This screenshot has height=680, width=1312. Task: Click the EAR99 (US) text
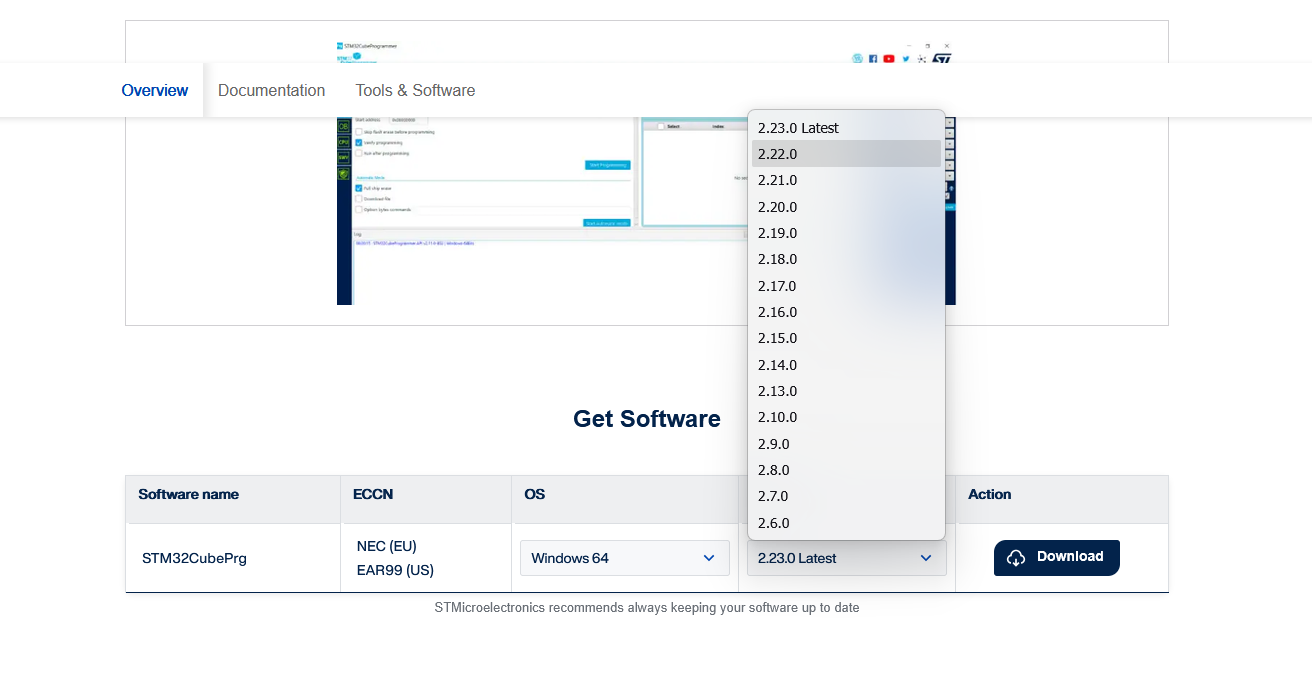point(395,570)
